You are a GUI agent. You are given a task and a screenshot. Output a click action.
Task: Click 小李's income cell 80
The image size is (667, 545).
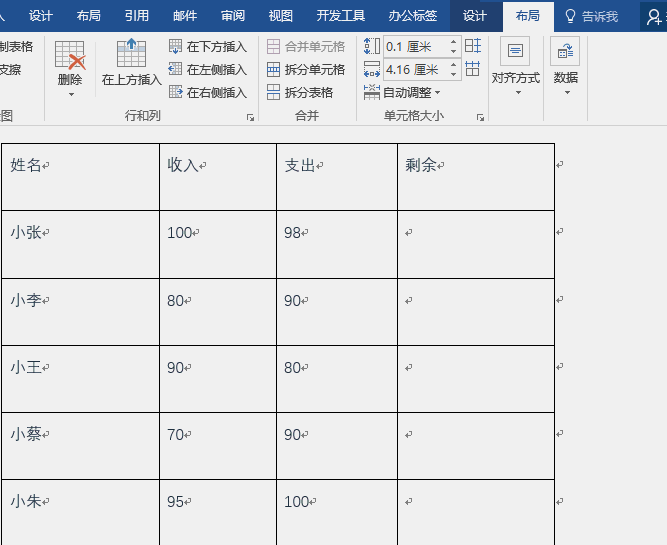[218, 312]
